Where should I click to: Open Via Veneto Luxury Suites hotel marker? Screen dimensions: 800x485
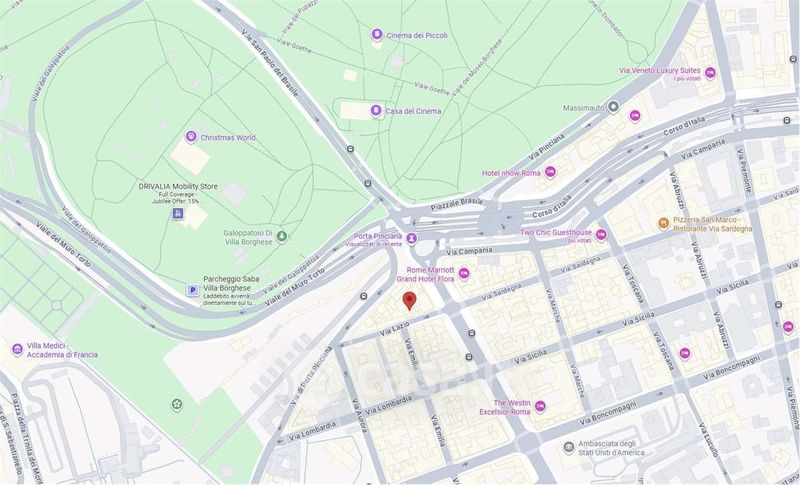click(x=710, y=73)
